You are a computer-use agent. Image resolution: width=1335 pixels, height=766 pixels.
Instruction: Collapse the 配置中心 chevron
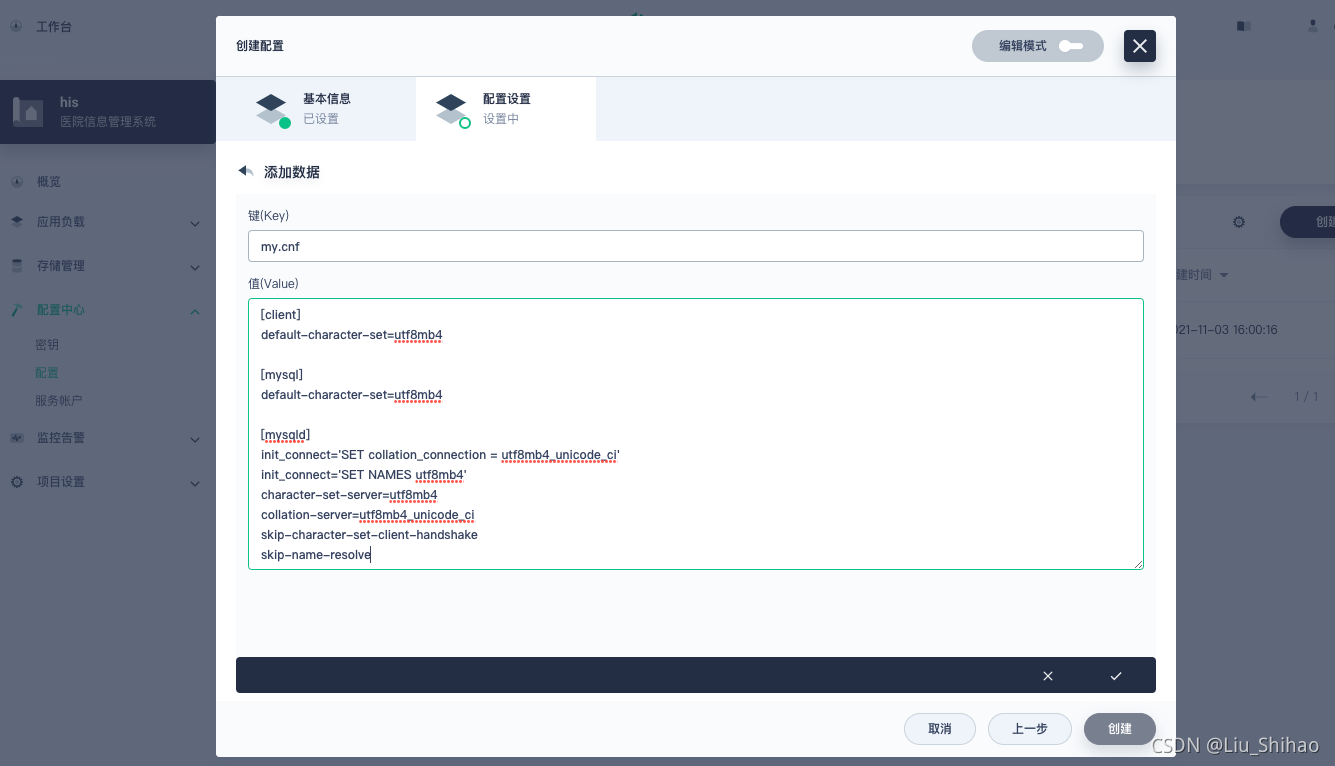pyautogui.click(x=195, y=311)
